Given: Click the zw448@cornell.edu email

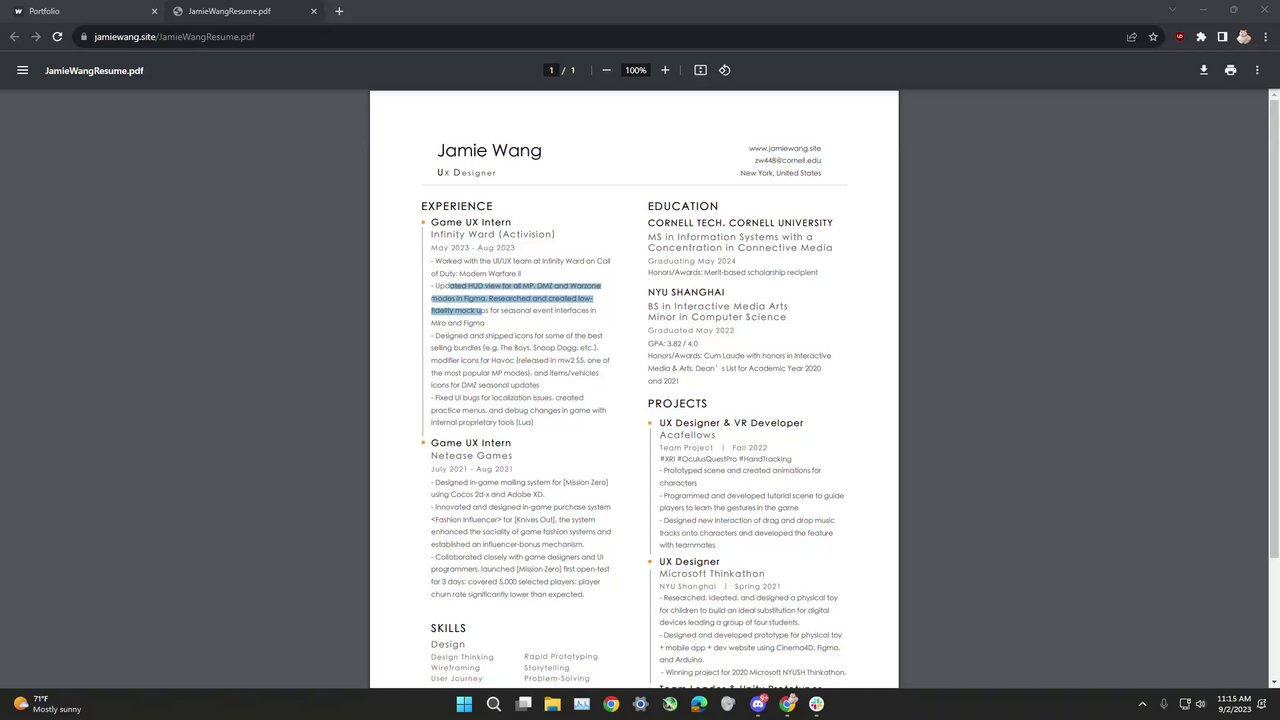Looking at the screenshot, I should click(788, 160).
